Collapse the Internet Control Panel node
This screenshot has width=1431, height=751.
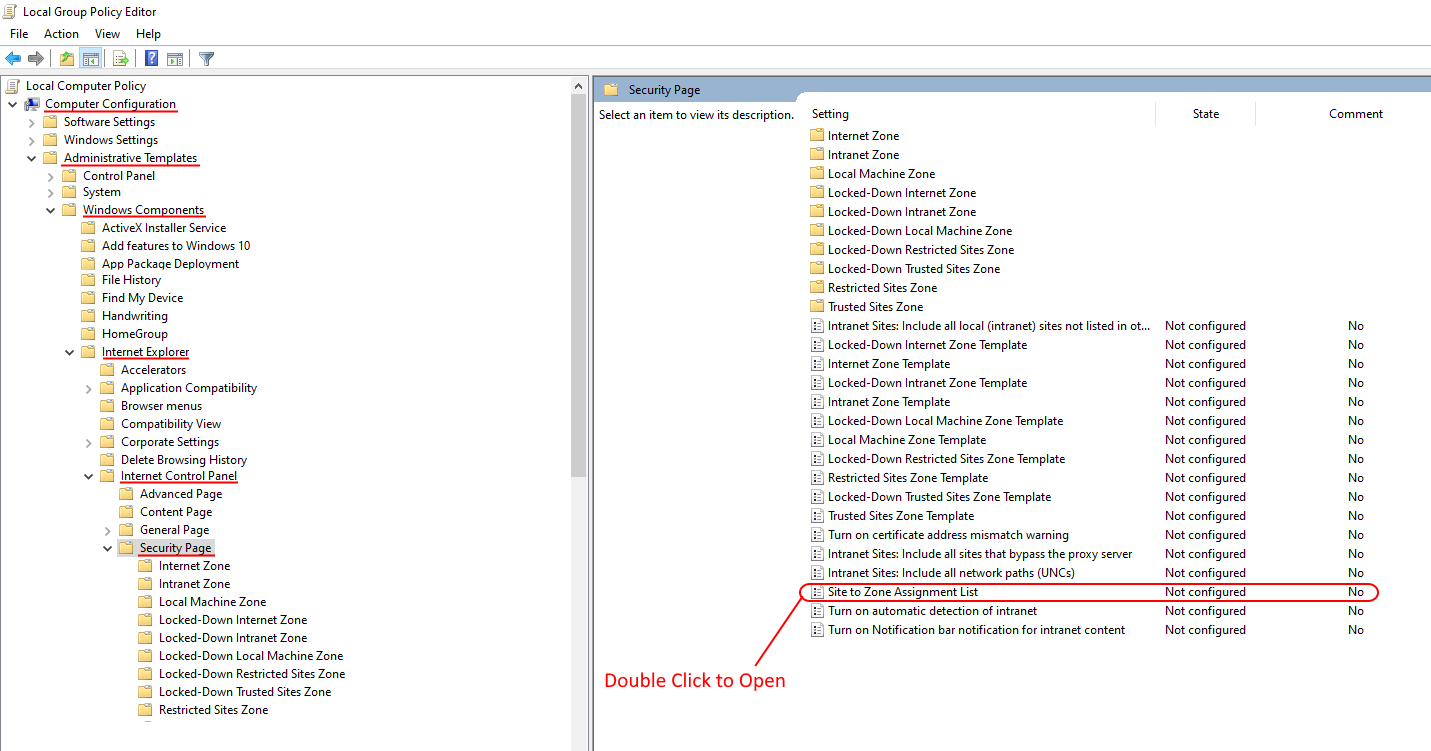pyautogui.click(x=89, y=476)
